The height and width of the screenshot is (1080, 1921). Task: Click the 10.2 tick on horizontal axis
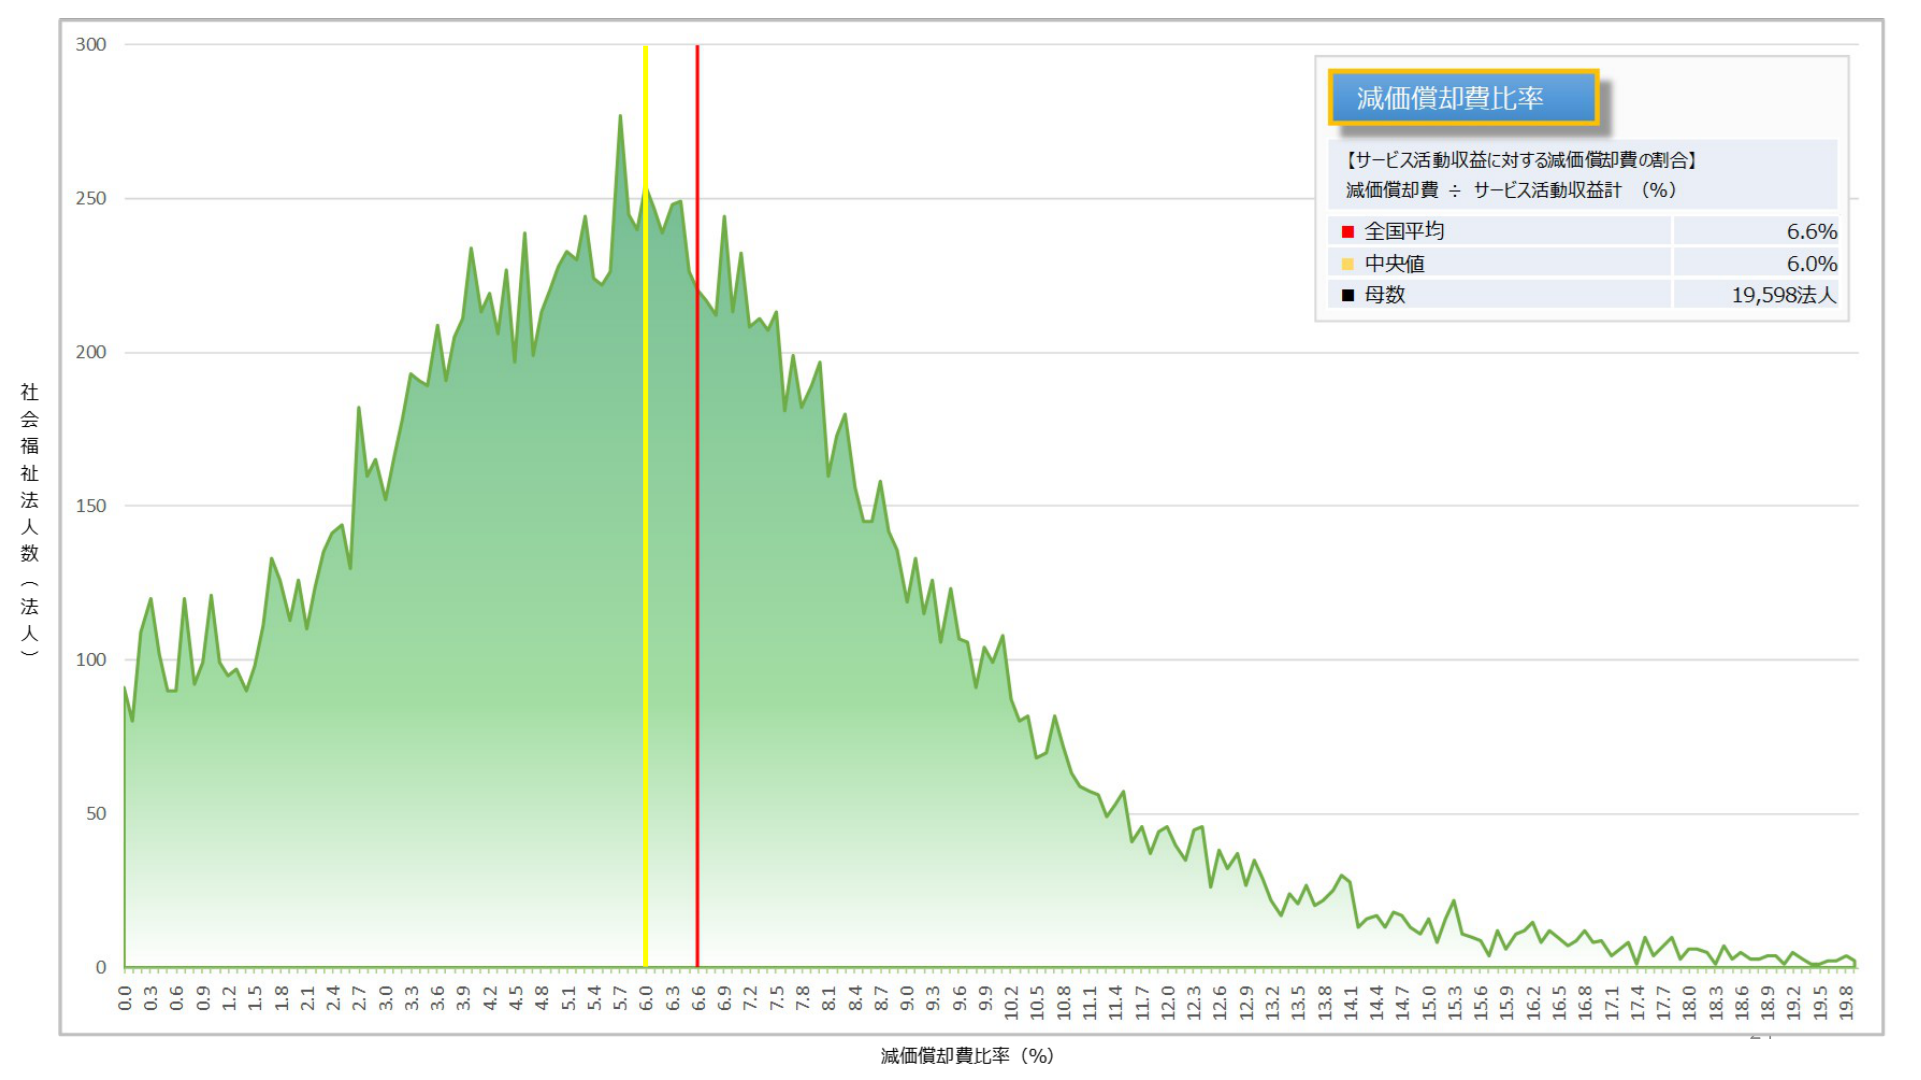[x=1011, y=1002]
